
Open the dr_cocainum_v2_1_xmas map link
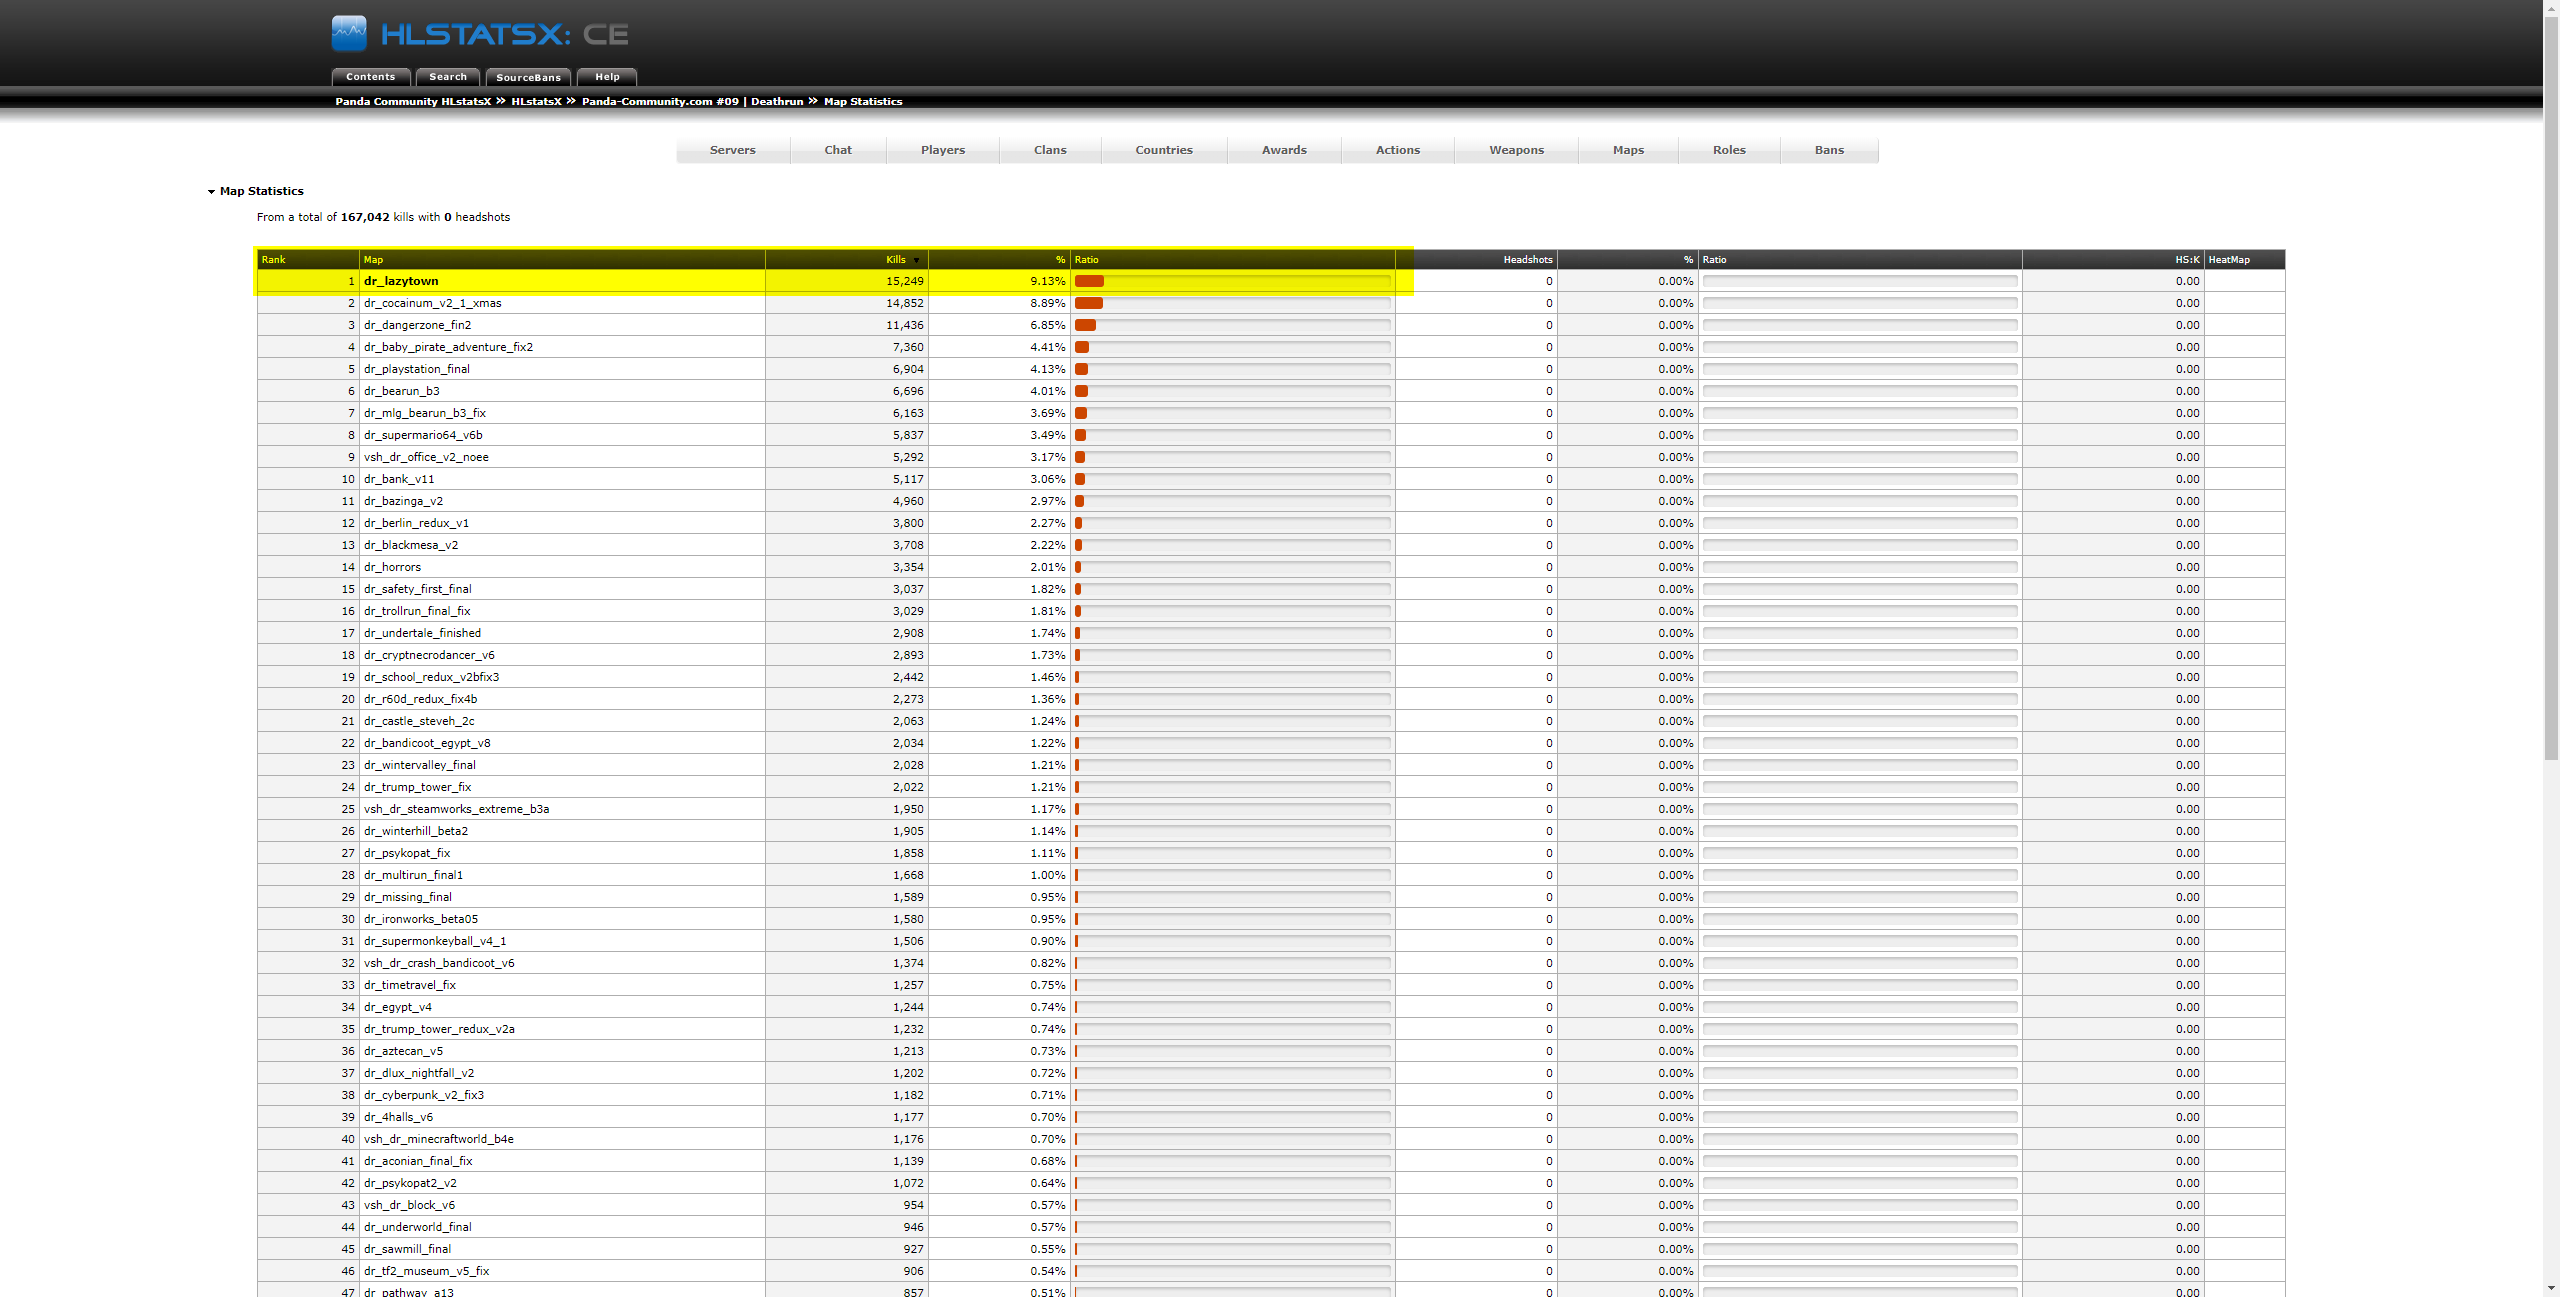(x=433, y=303)
